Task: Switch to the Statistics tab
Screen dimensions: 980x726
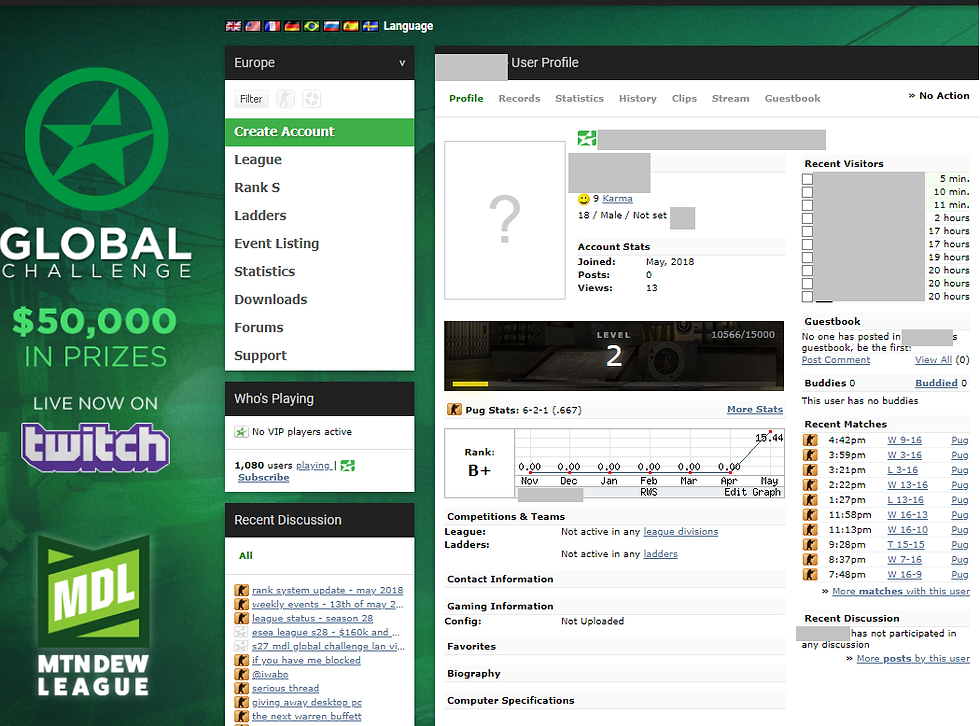Action: (x=580, y=98)
